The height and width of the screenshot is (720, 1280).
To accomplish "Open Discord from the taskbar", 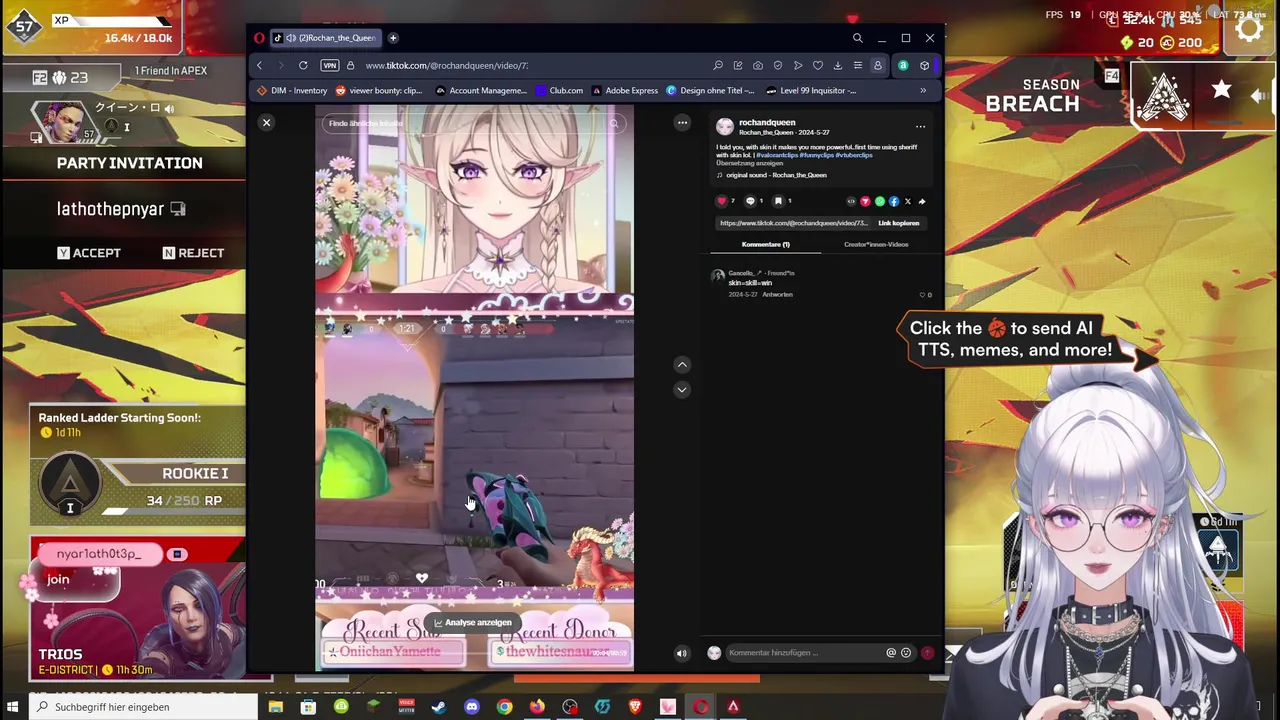I will pyautogui.click(x=472, y=707).
